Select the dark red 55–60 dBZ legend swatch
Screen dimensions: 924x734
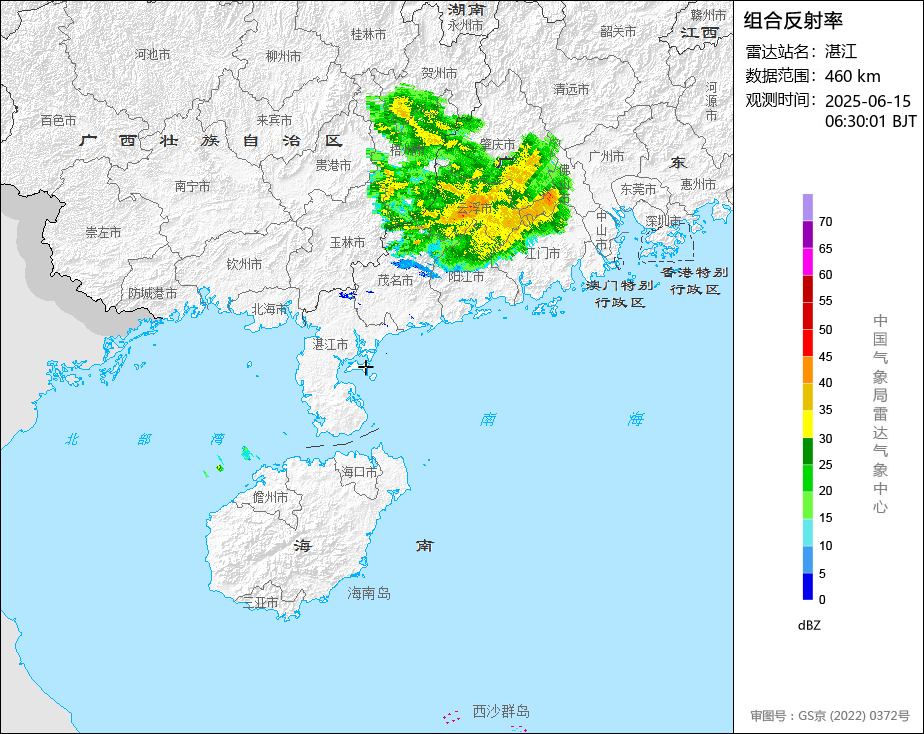coord(807,289)
